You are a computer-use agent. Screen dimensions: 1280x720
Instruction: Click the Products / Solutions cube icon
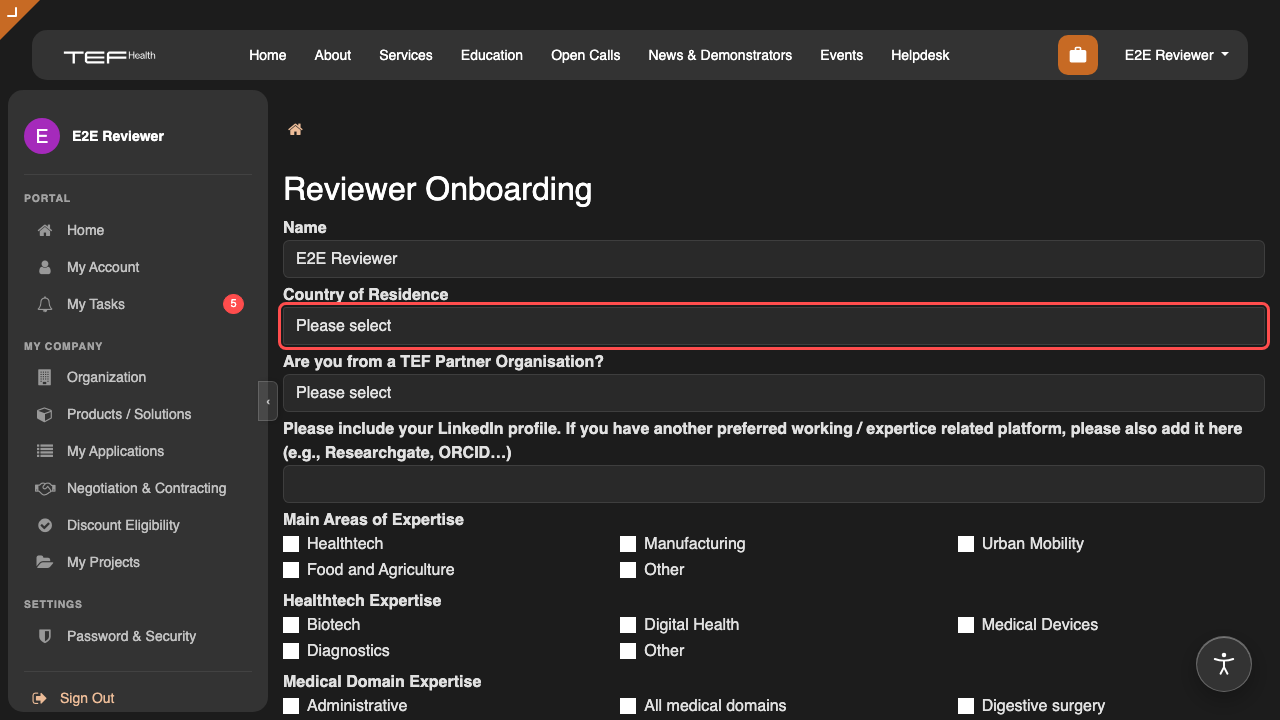click(44, 414)
